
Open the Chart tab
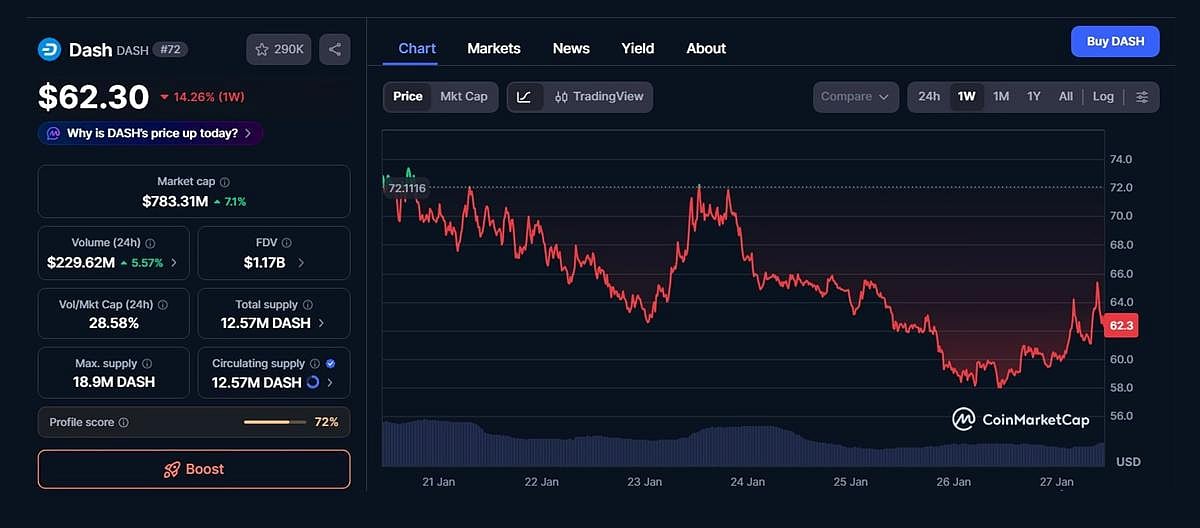coord(417,48)
